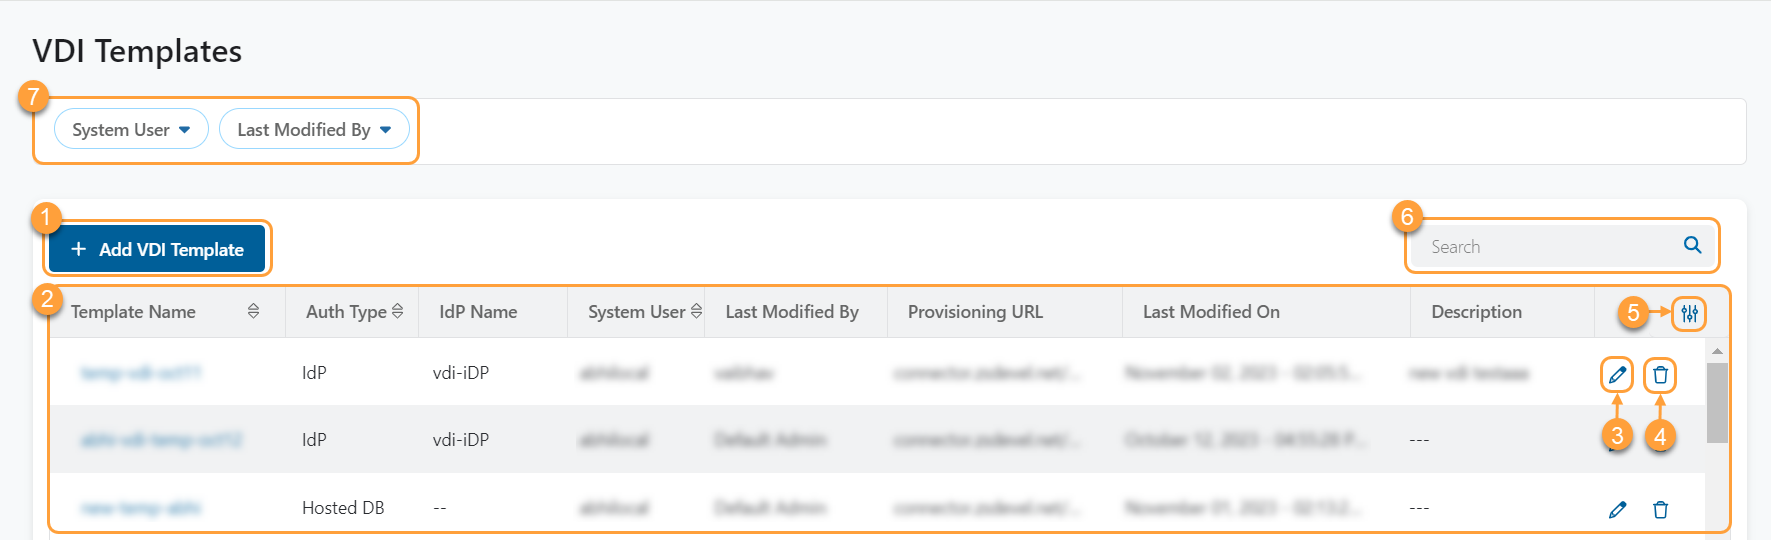The image size is (1771, 540).
Task: Open the second row template name link
Action: click(161, 440)
